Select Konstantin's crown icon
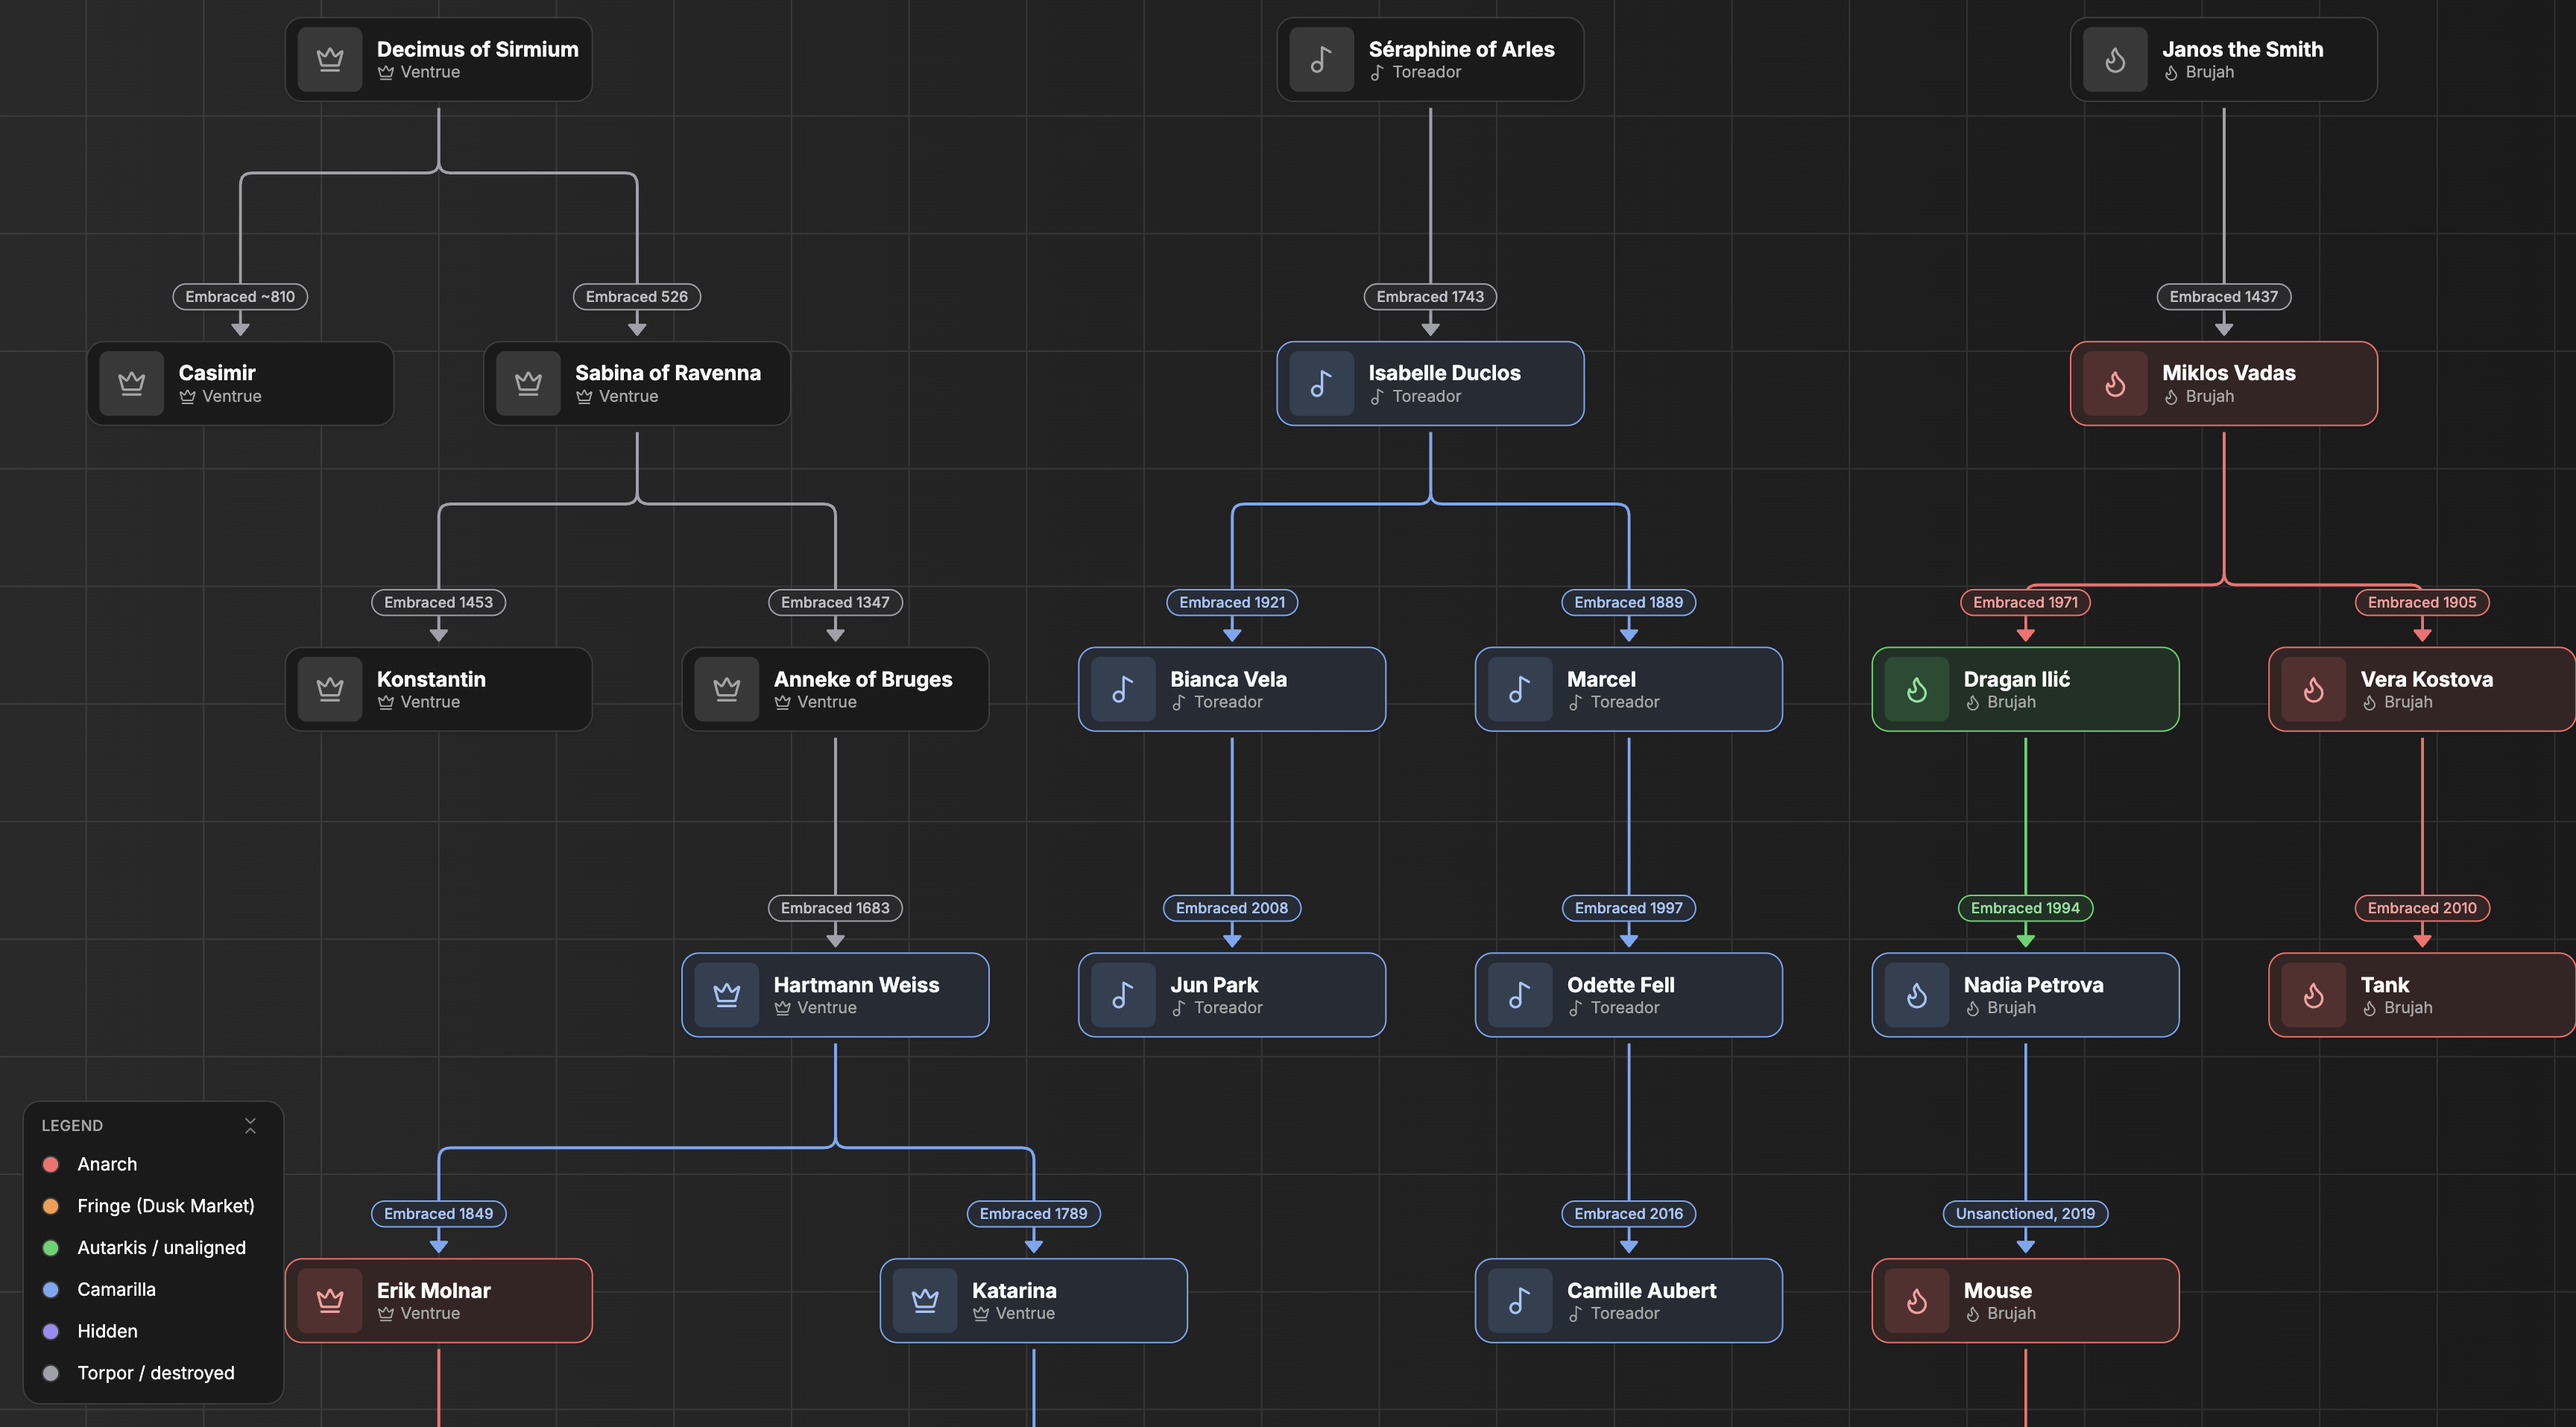The image size is (2576, 1427). [x=330, y=689]
